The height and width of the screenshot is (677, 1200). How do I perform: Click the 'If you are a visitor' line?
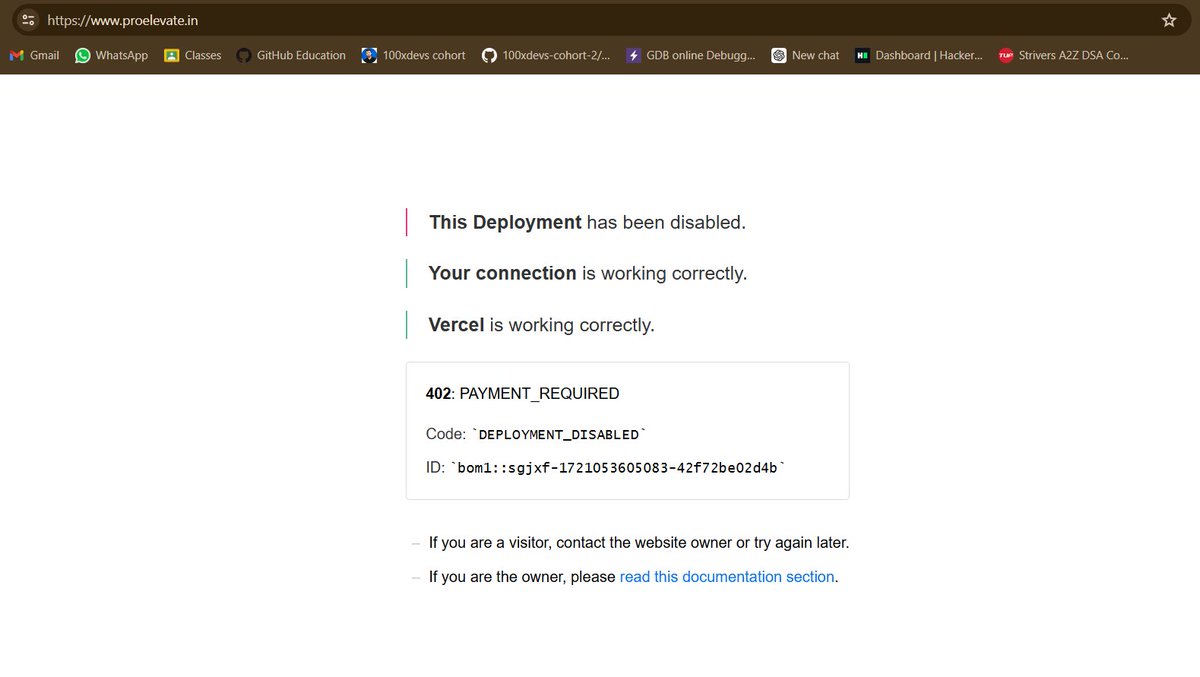click(x=639, y=543)
